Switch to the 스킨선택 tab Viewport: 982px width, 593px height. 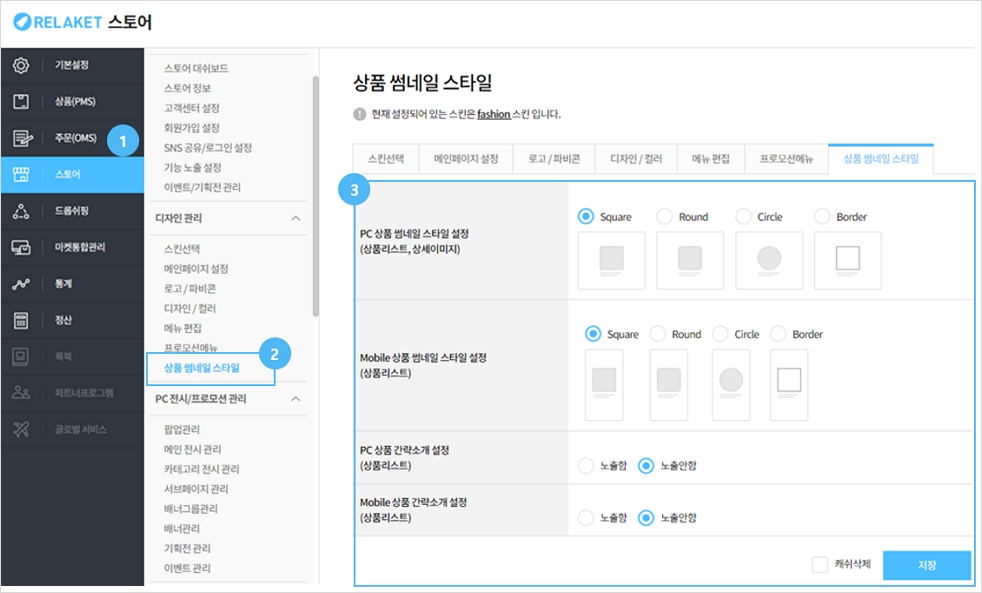386,159
